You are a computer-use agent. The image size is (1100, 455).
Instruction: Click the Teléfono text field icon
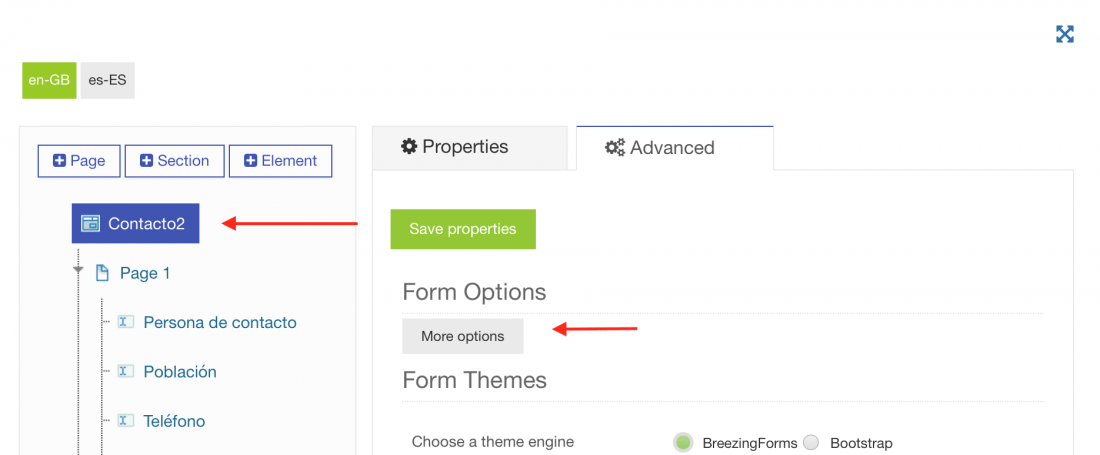point(126,420)
